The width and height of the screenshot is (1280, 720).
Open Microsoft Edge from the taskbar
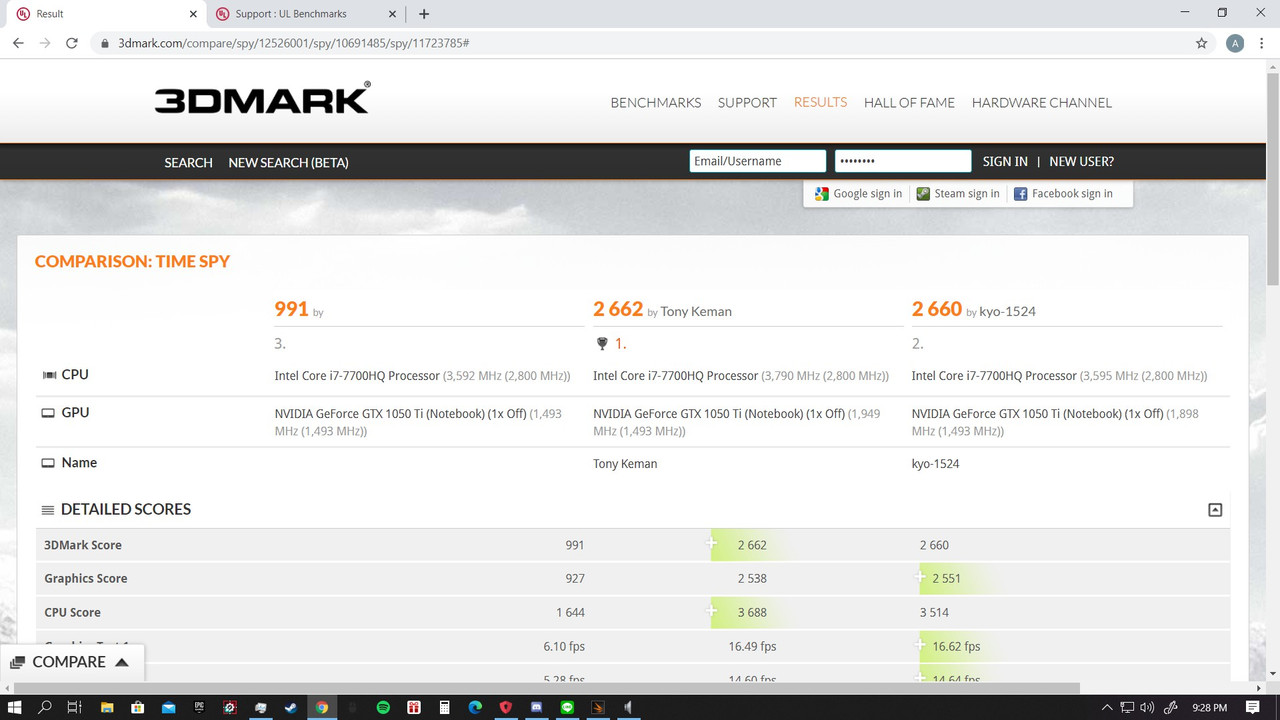click(x=475, y=707)
